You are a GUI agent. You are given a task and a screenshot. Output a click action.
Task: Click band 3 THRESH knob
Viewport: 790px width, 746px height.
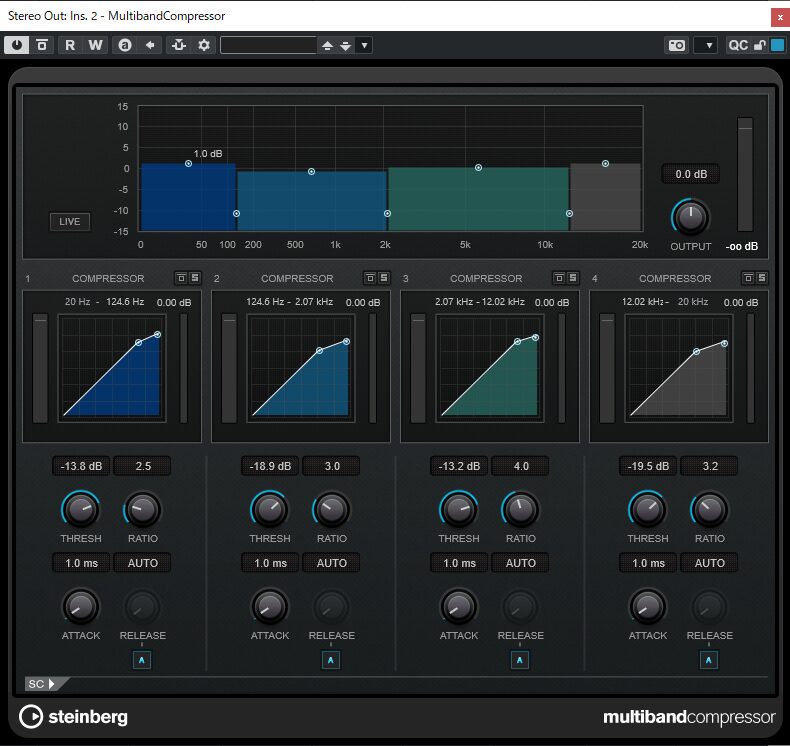pos(459,509)
